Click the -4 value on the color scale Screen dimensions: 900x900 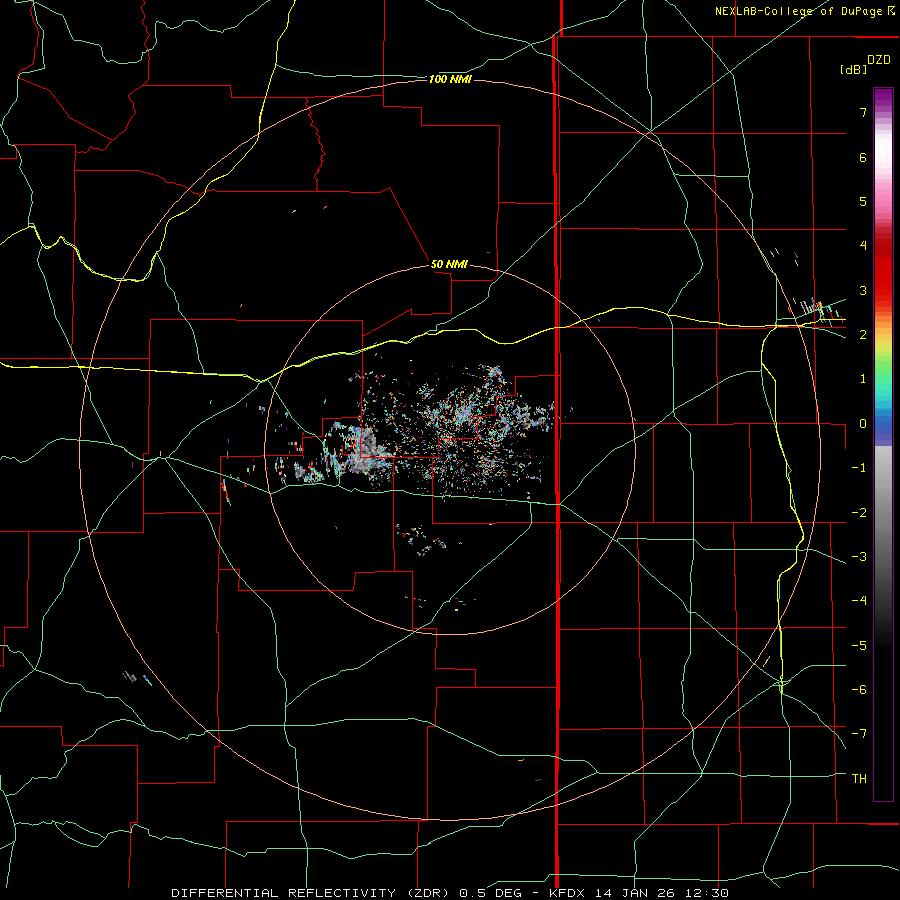[859, 601]
